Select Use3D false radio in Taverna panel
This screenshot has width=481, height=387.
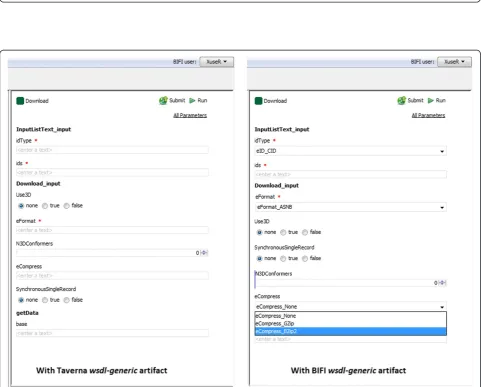click(66, 206)
